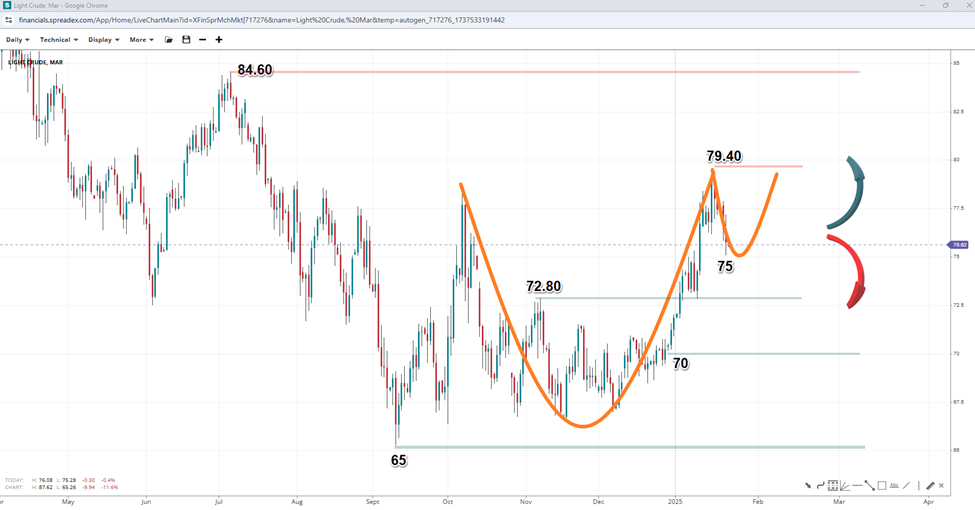Open the Daily timeframe dropdown
This screenshot has height=510, width=975.
17,40
